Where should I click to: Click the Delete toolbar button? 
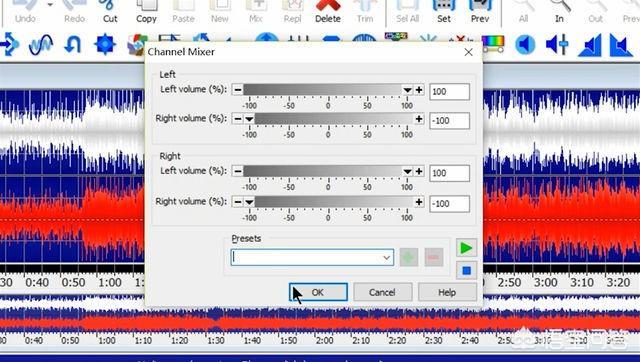click(328, 12)
